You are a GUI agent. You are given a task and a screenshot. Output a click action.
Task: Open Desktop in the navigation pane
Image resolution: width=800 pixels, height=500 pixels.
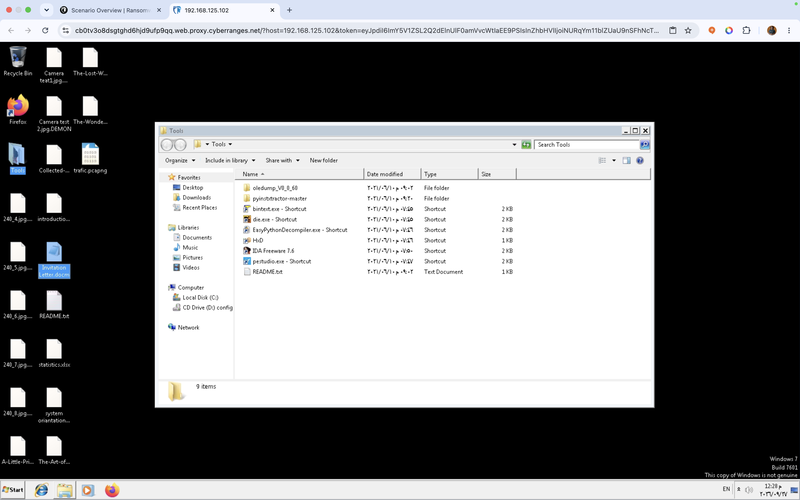click(x=192, y=188)
